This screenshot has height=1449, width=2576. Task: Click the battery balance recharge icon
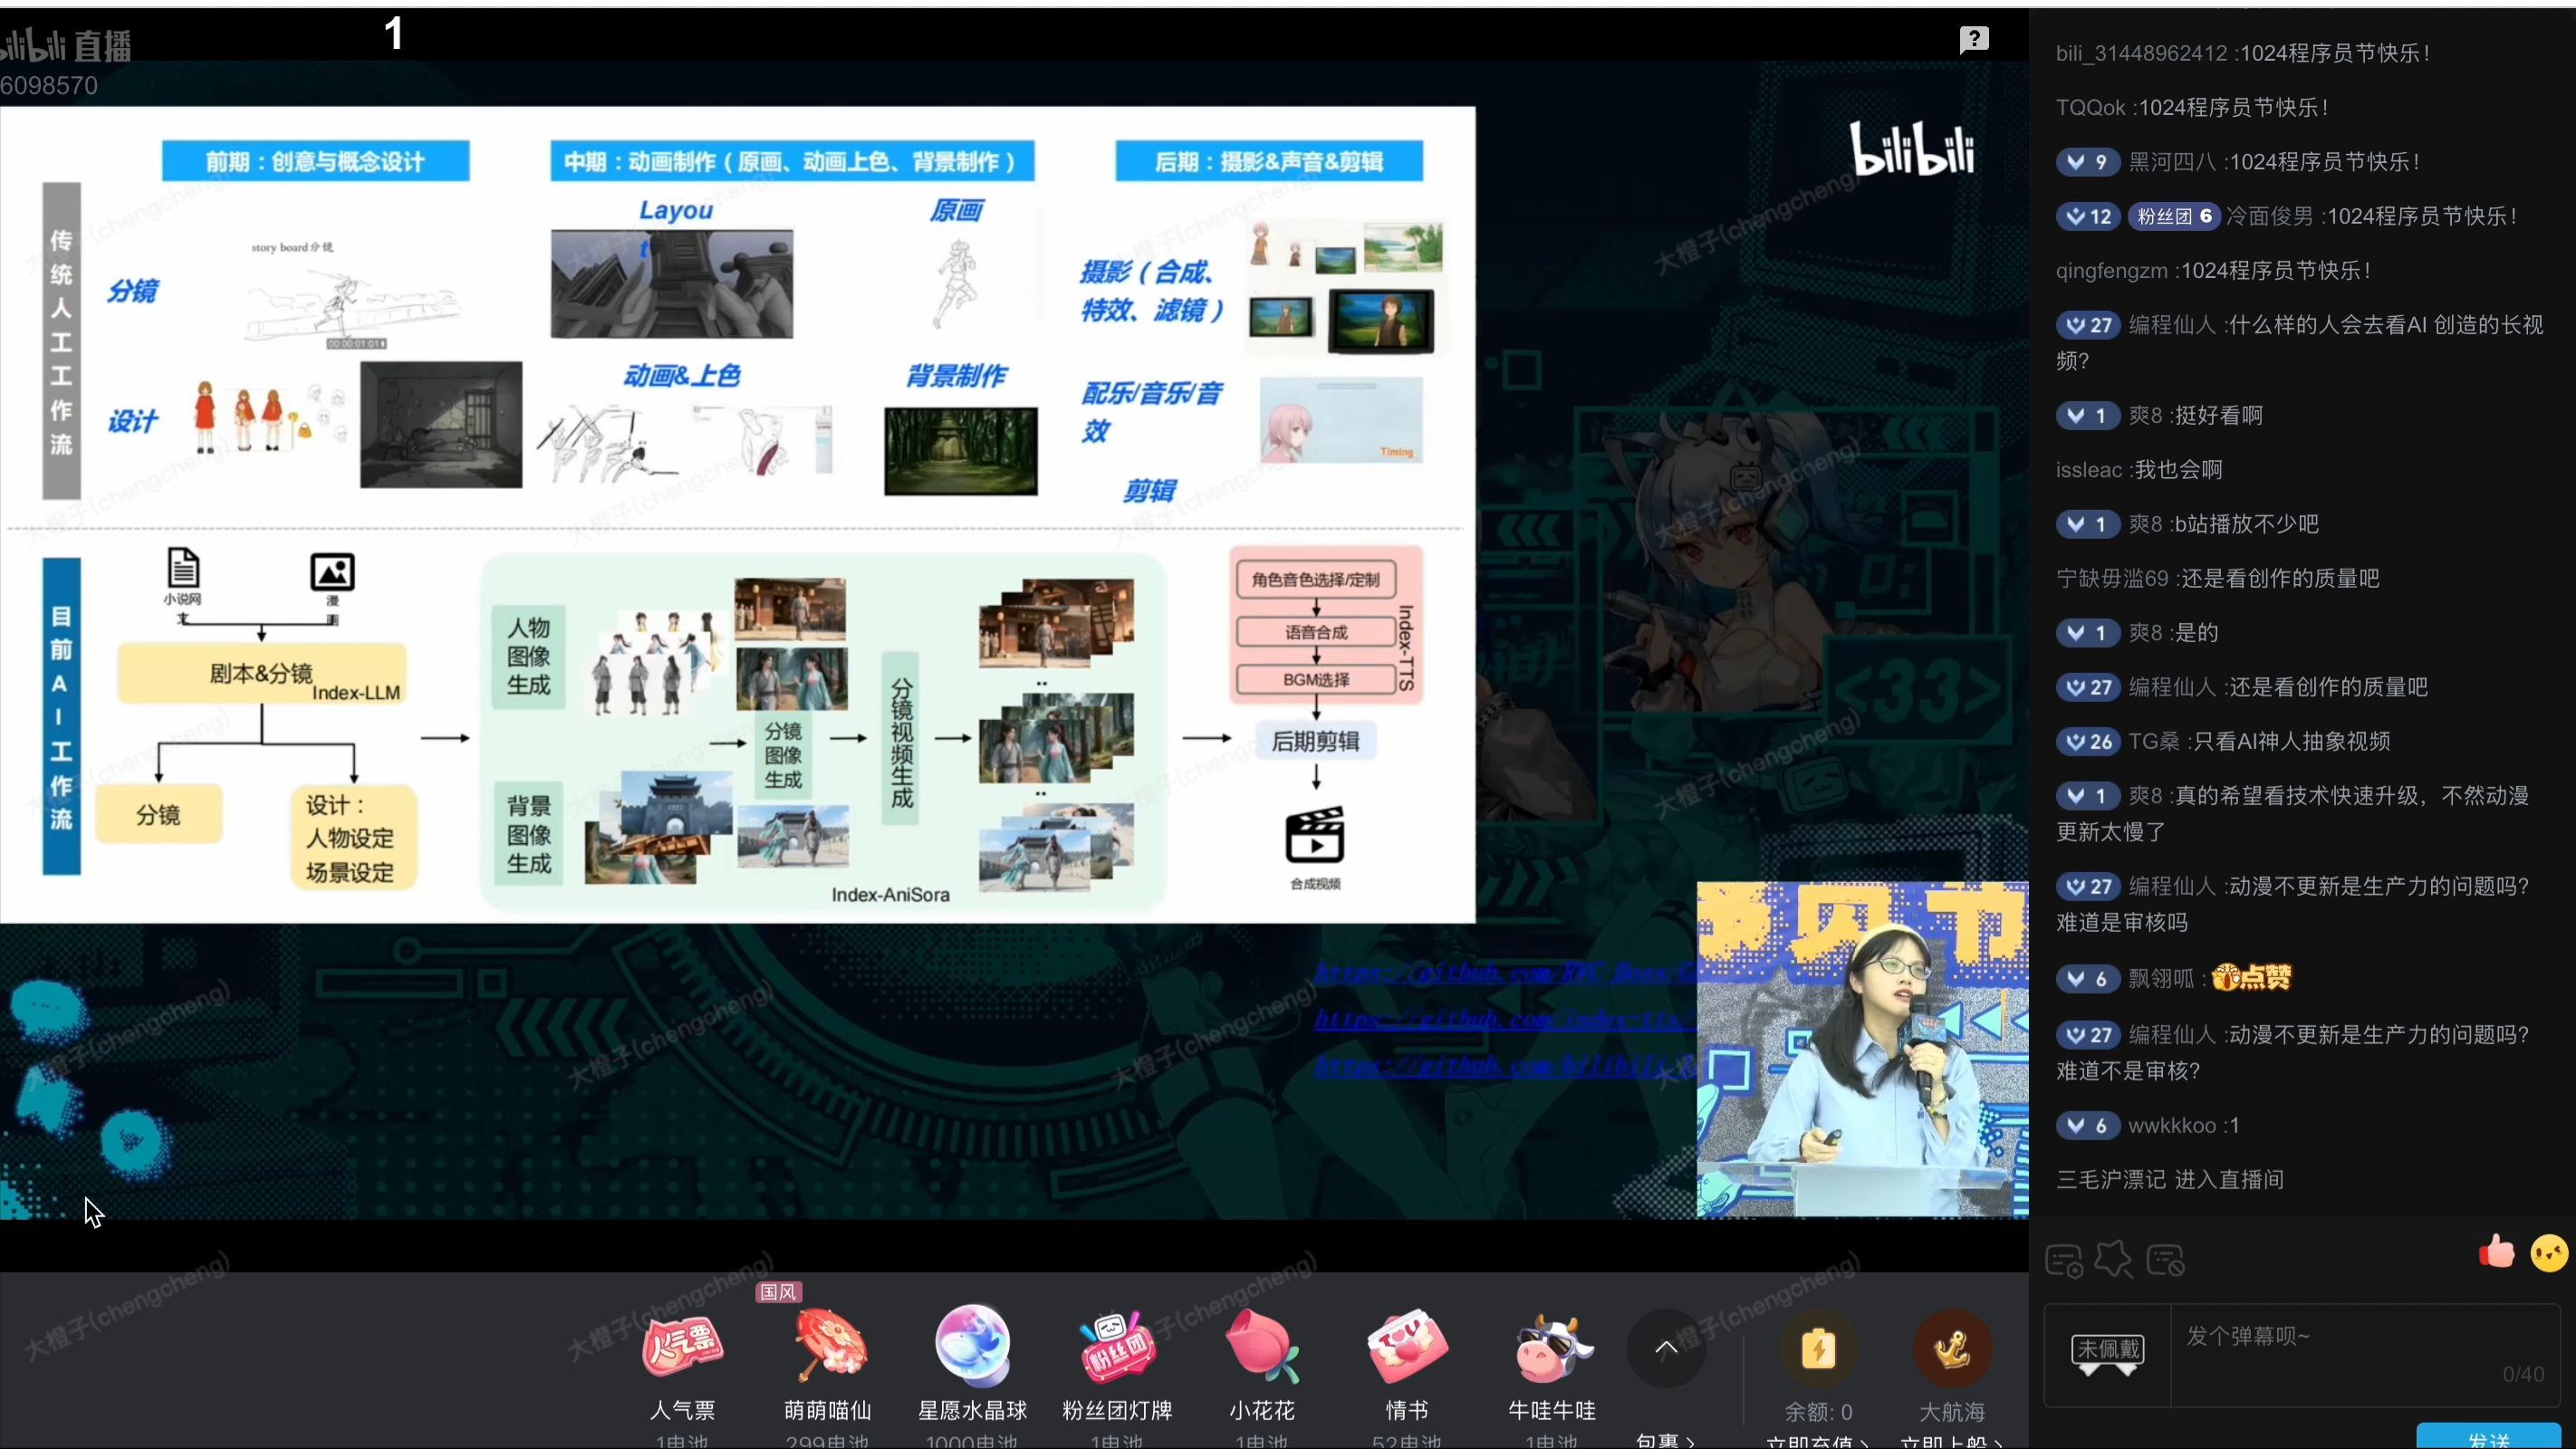(1818, 1348)
